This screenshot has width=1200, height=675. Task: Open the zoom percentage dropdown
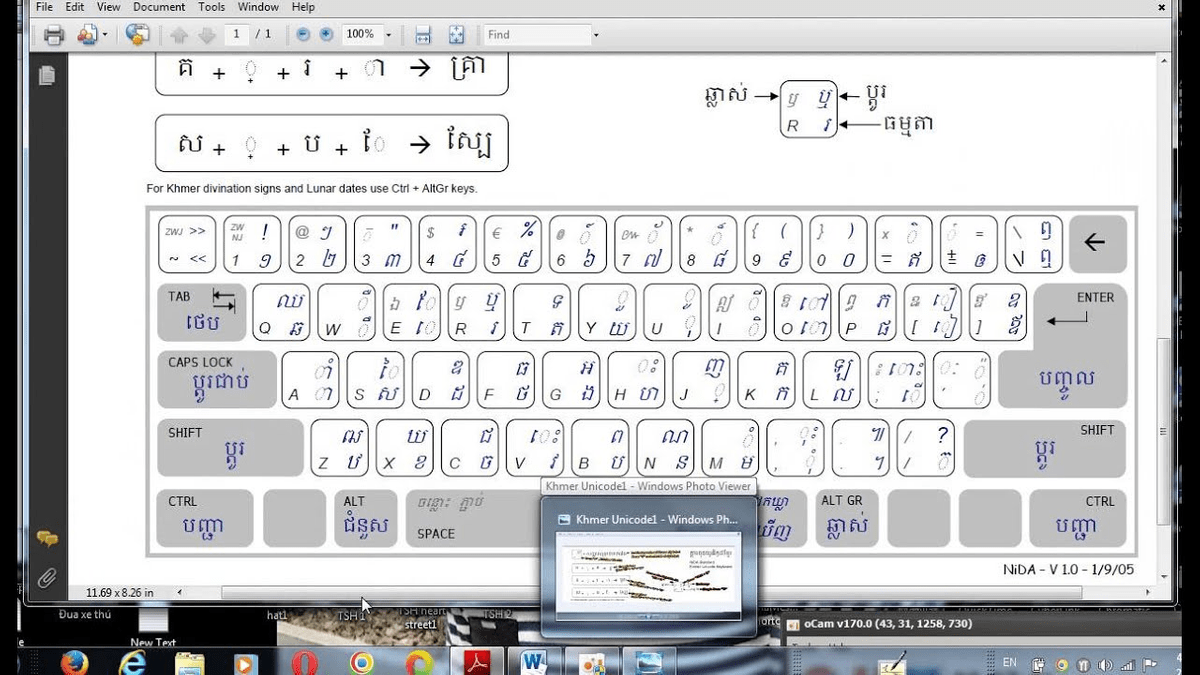coord(390,34)
